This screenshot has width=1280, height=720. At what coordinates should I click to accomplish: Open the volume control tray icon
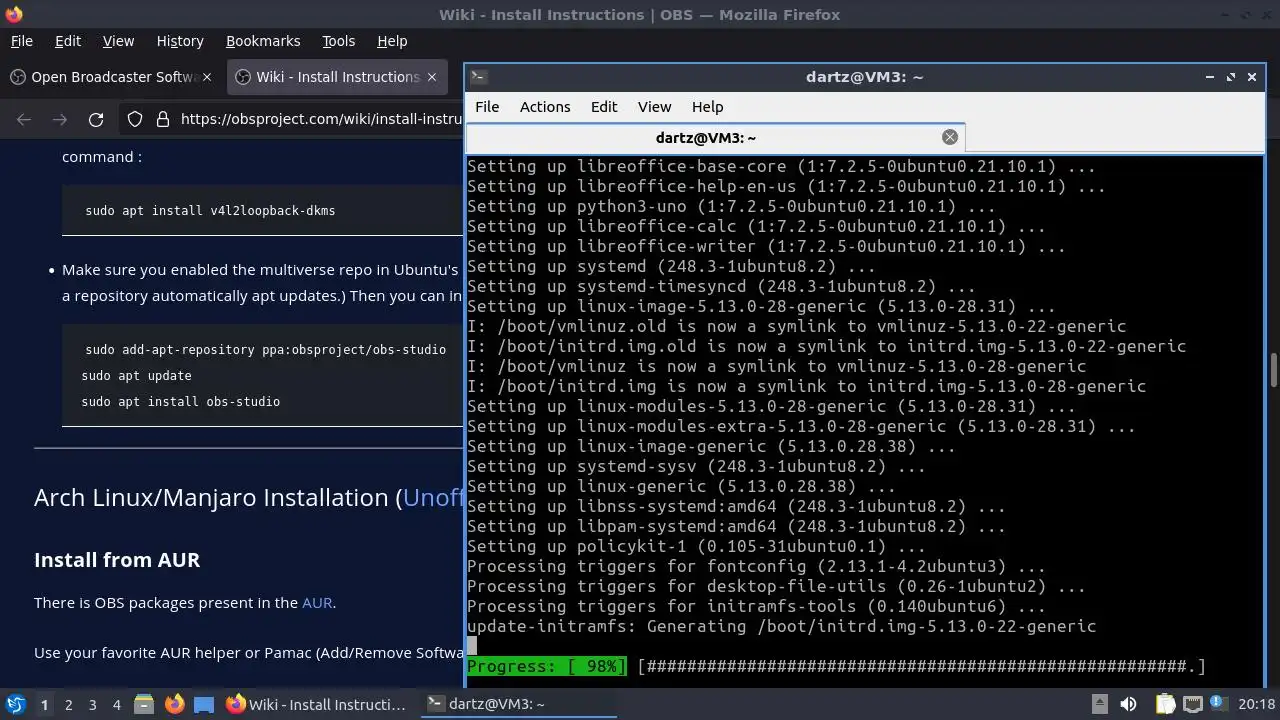coord(1128,704)
